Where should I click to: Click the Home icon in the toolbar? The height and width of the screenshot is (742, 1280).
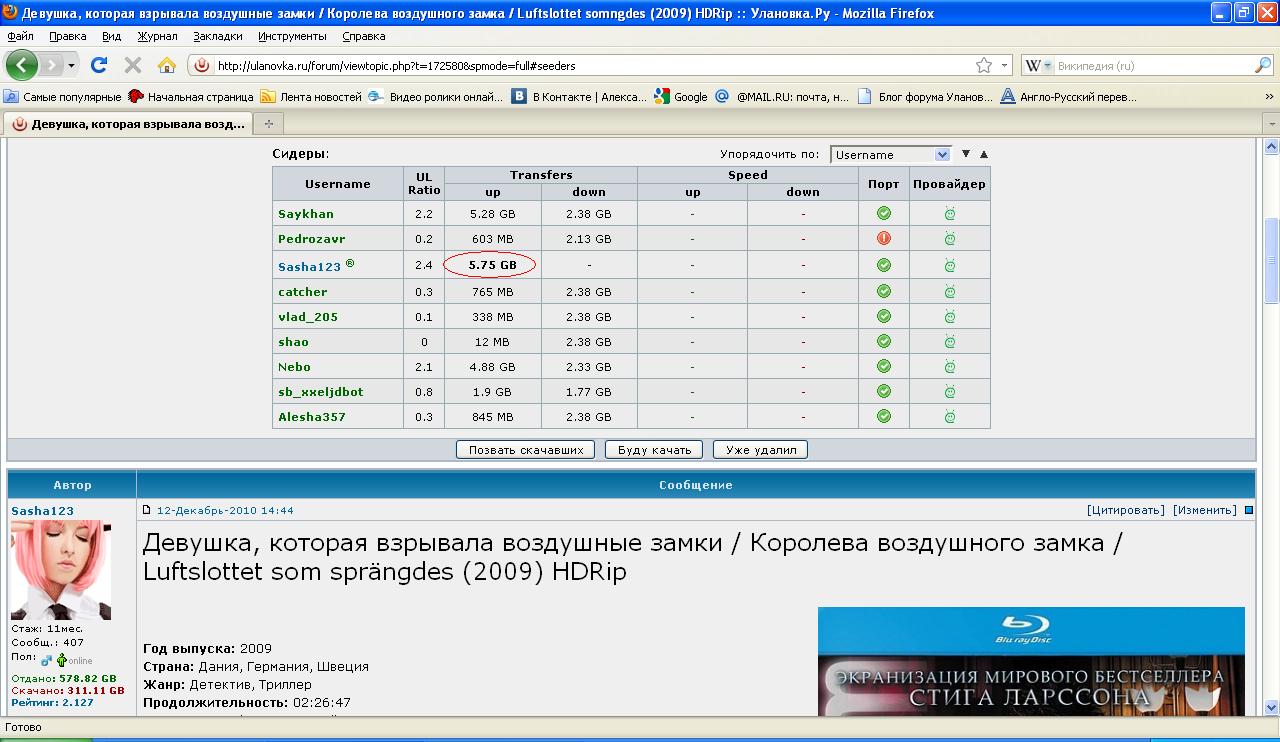point(167,65)
